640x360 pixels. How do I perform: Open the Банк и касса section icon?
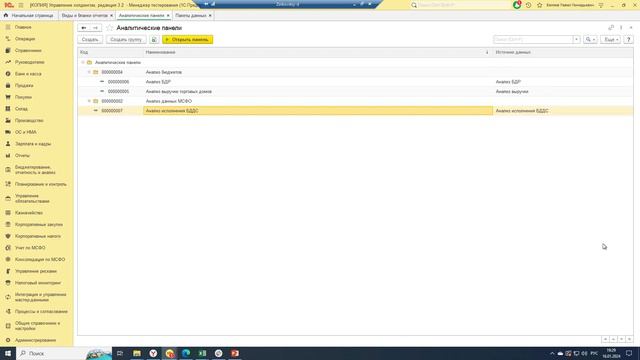8,74
